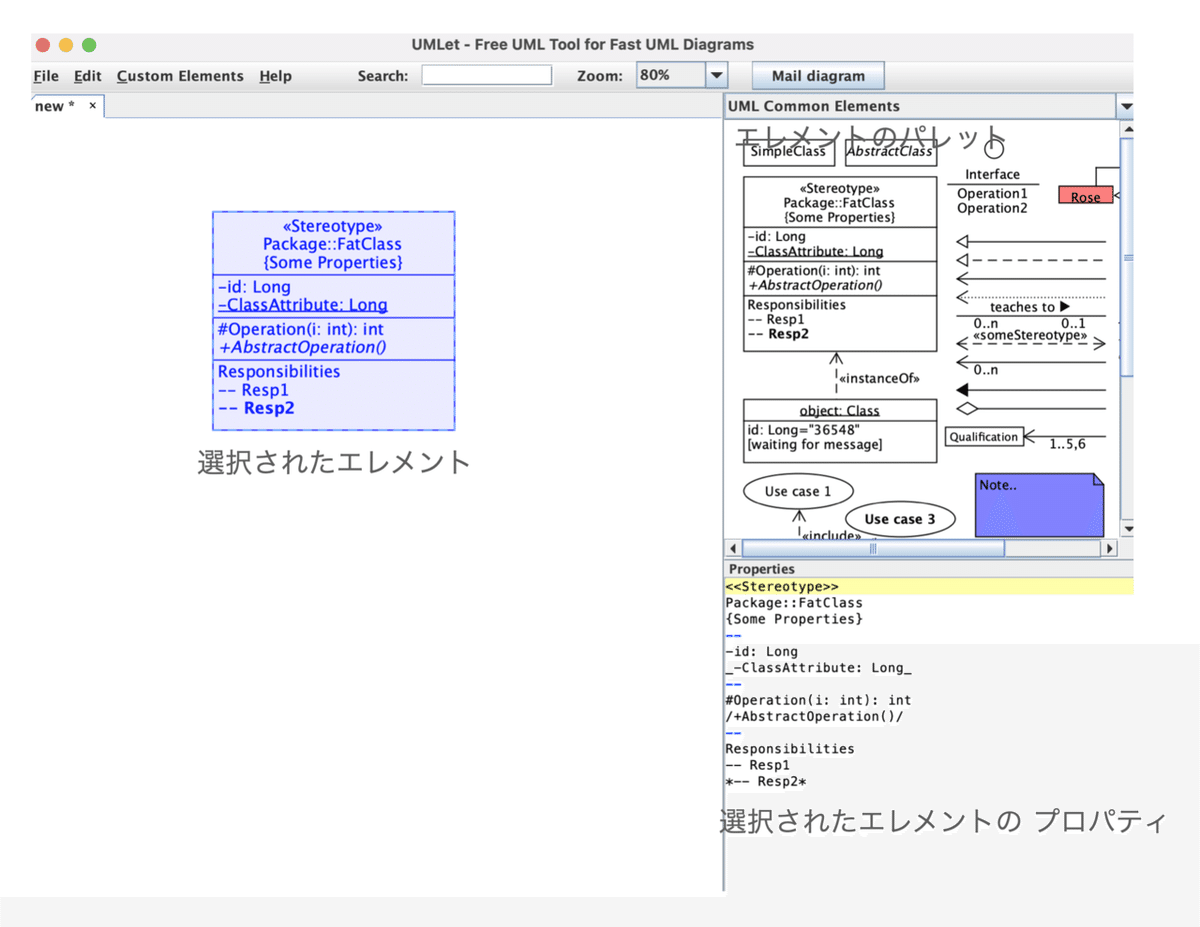
Task: Select the FatClass element on the canvas
Action: click(x=334, y=321)
